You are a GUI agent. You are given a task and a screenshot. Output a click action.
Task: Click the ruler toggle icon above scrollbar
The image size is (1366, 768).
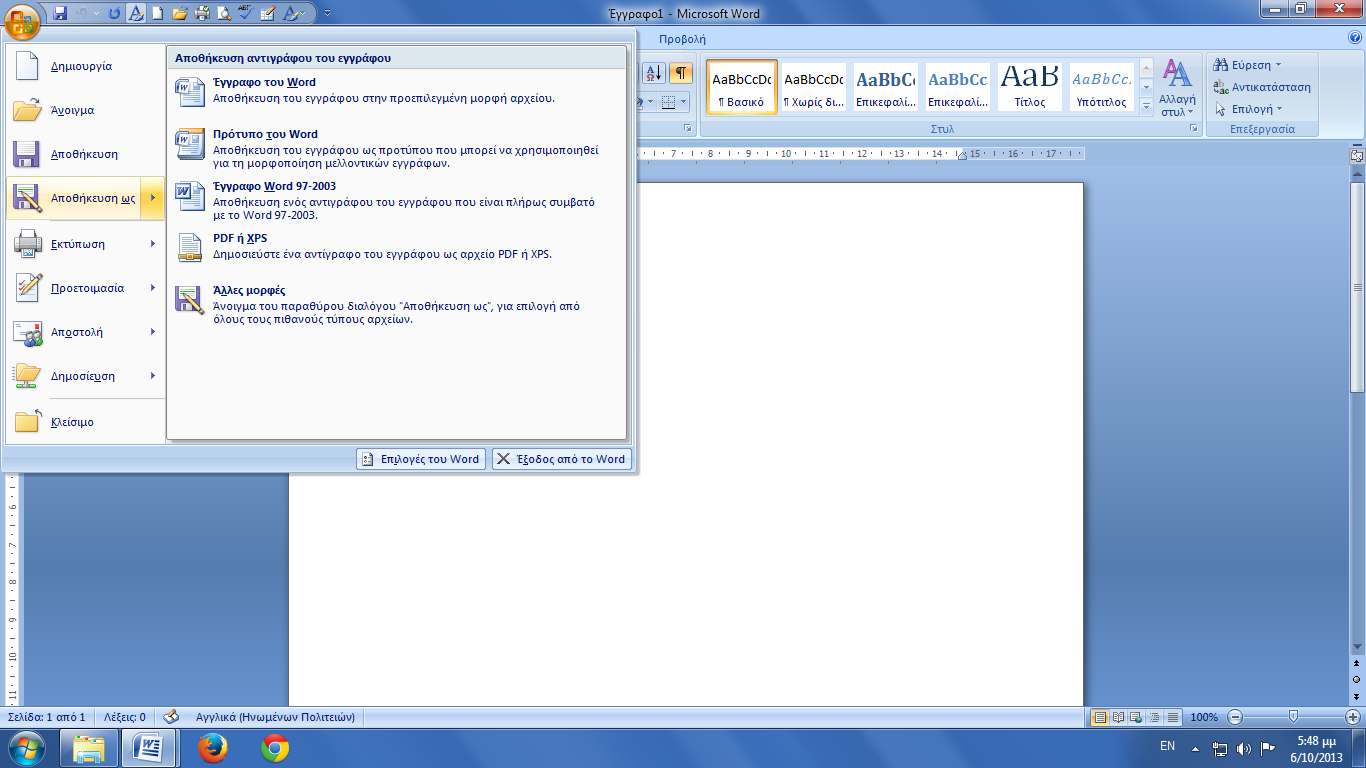(x=1357, y=155)
